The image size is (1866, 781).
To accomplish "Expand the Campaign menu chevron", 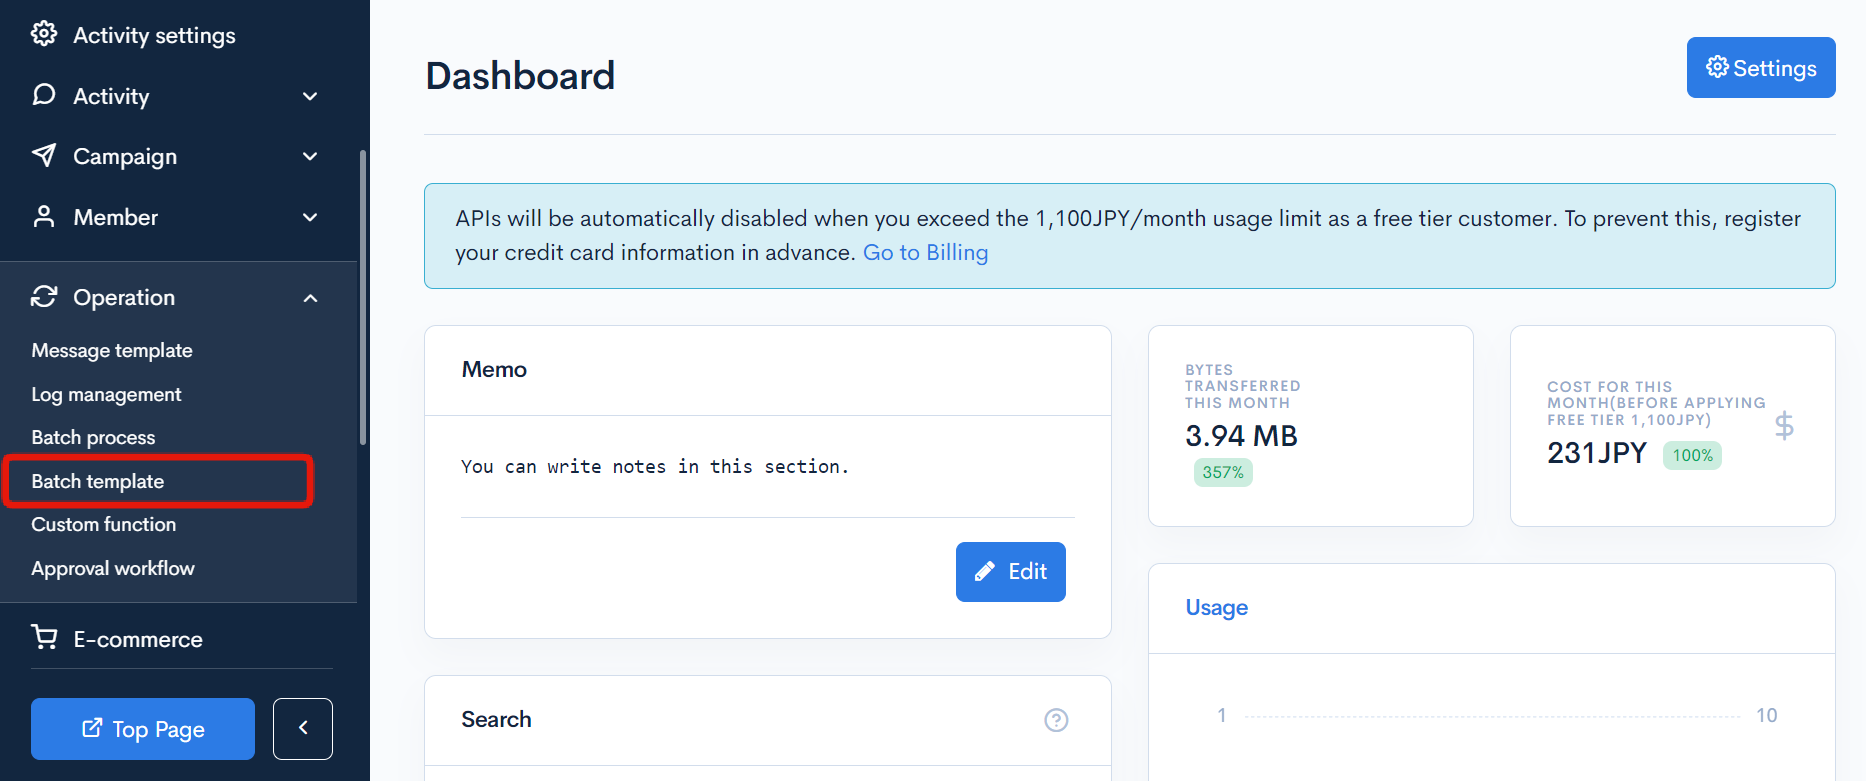I will 310,156.
